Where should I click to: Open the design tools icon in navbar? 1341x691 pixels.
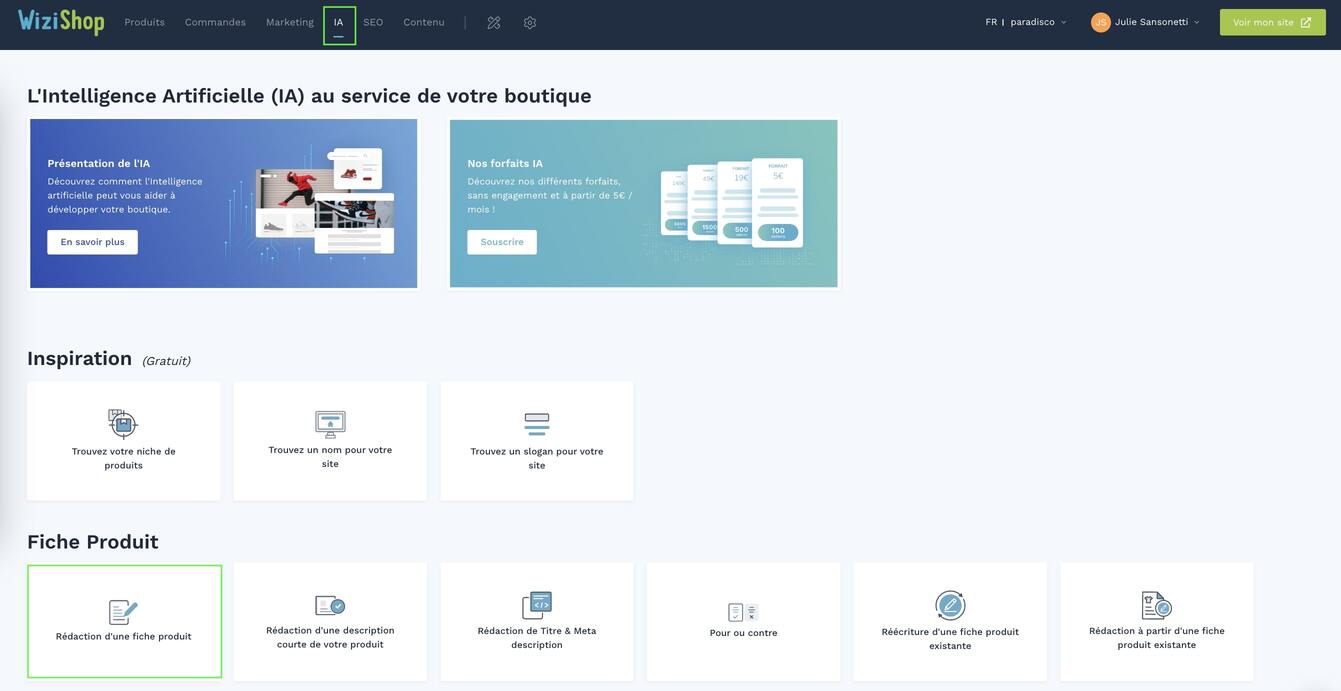pos(494,22)
